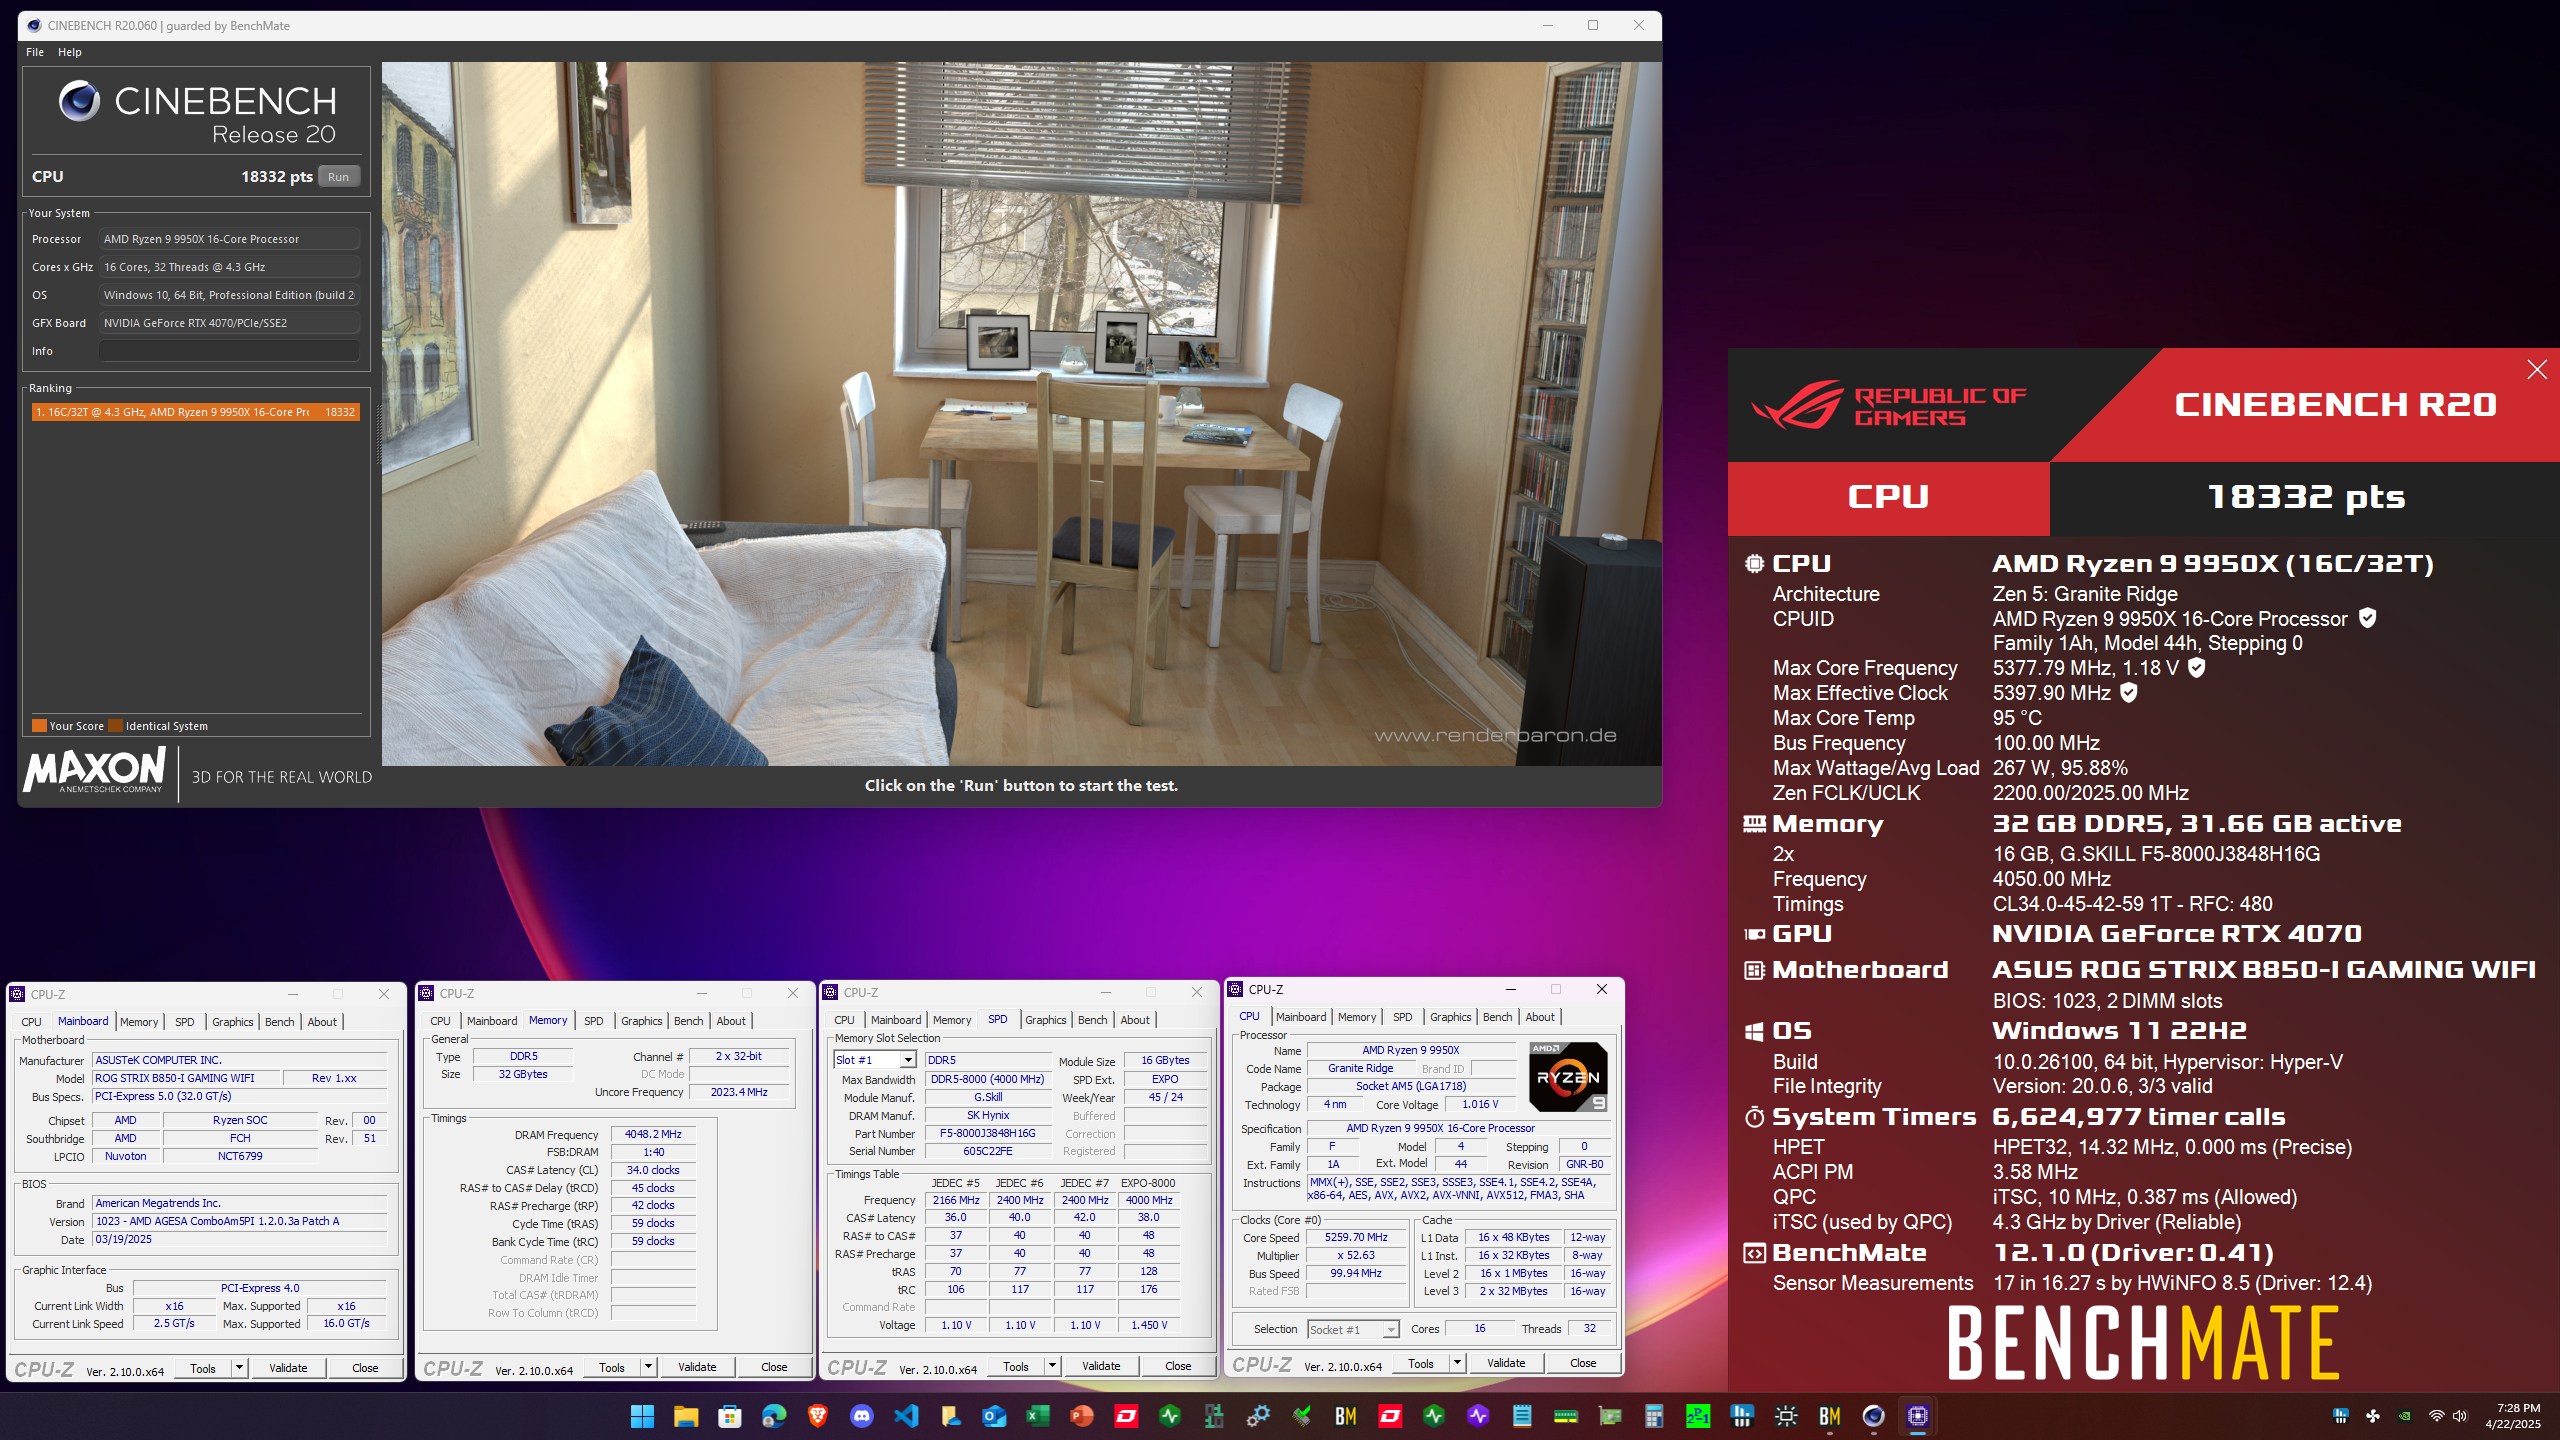This screenshot has height=1440, width=2560.
Task: Open Outlook from the taskbar
Action: pos(994,1416)
